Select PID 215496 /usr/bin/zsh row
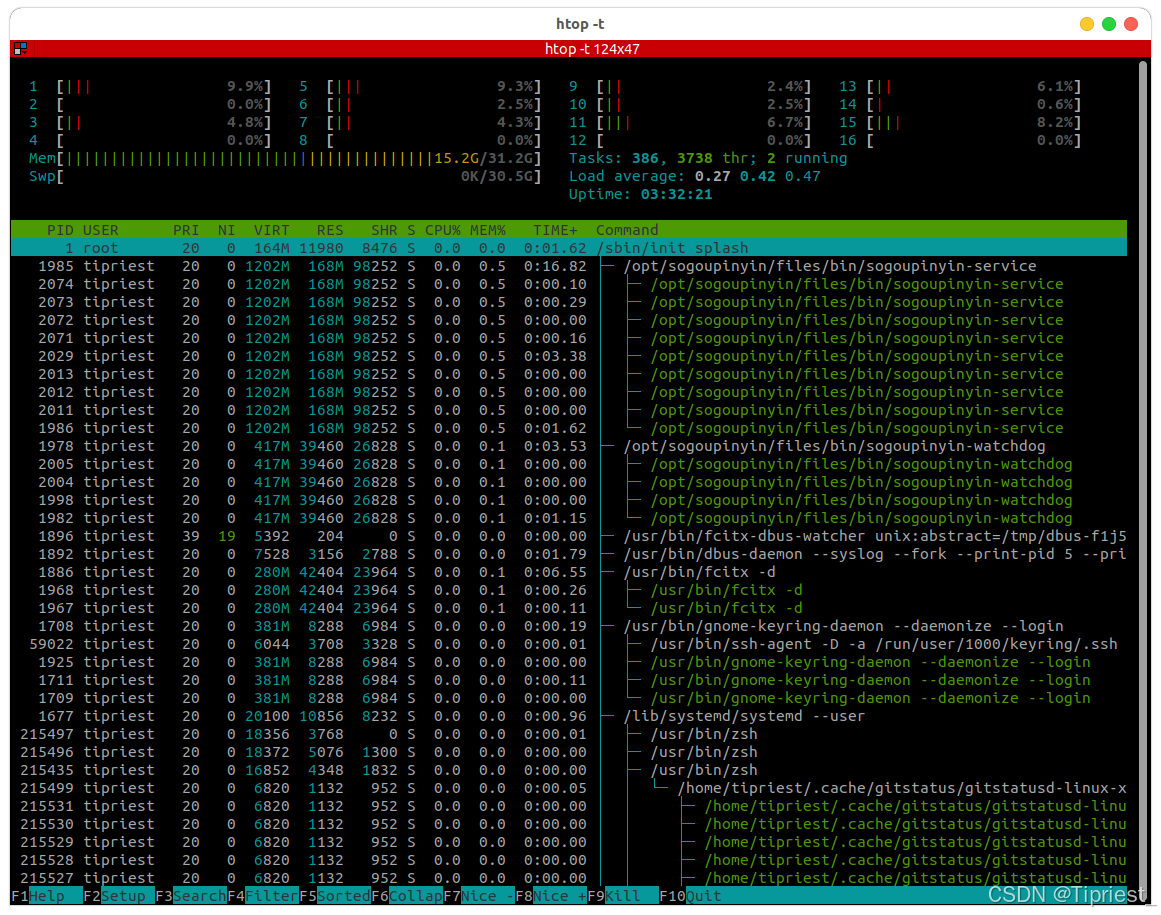This screenshot has width=1161, height=915. 569,752
